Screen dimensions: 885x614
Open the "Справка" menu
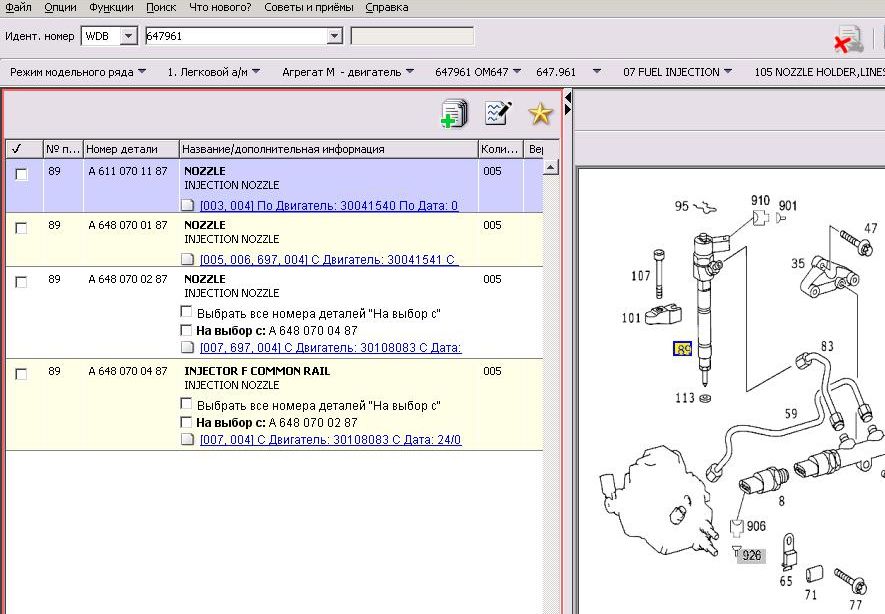(386, 7)
